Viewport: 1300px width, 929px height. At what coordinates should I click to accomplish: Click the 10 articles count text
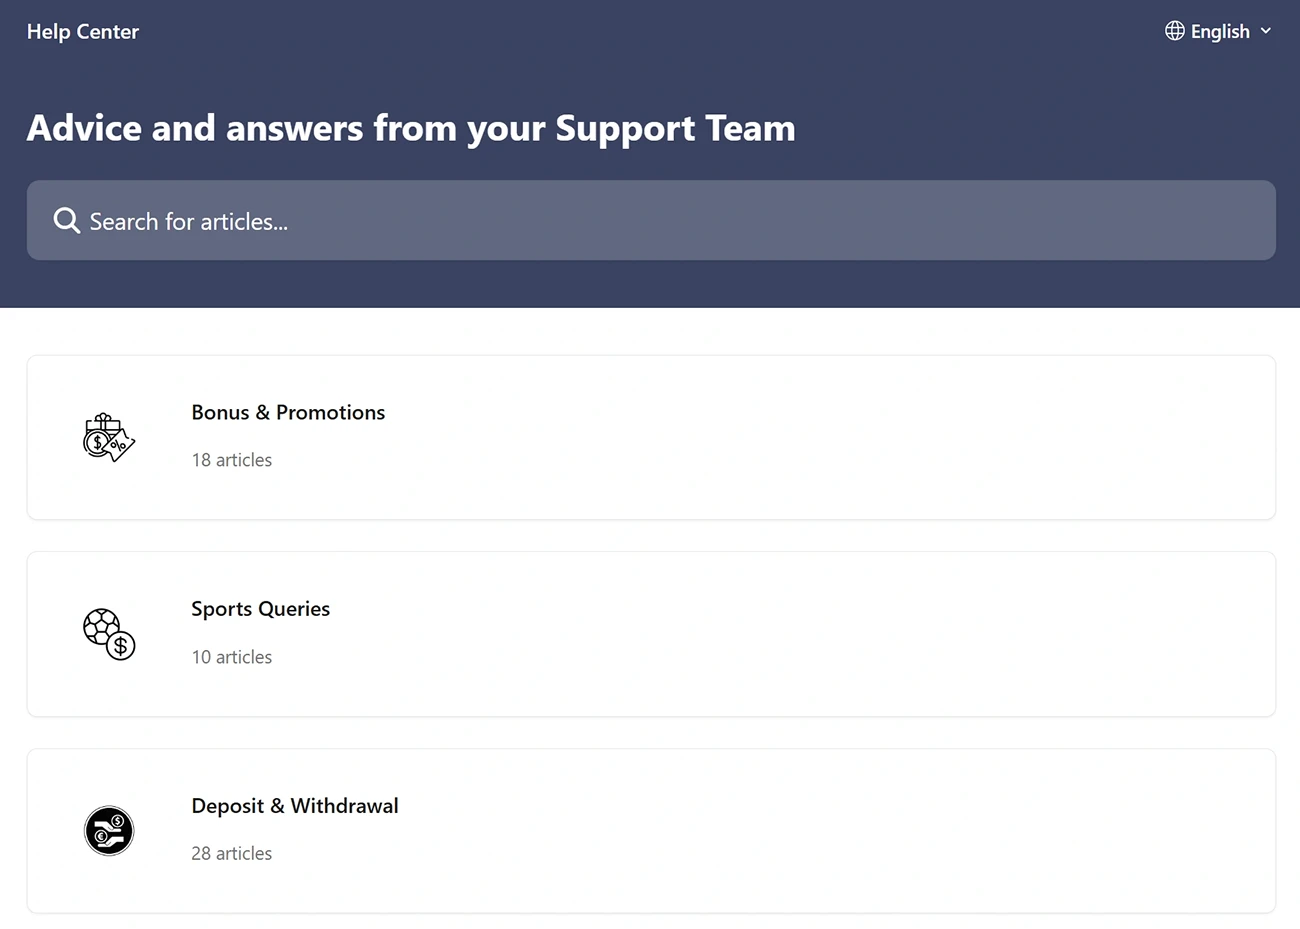tap(232, 657)
